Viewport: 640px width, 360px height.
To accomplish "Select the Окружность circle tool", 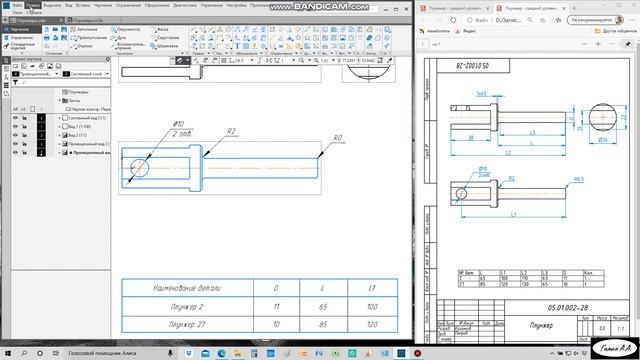I will 126,29.
